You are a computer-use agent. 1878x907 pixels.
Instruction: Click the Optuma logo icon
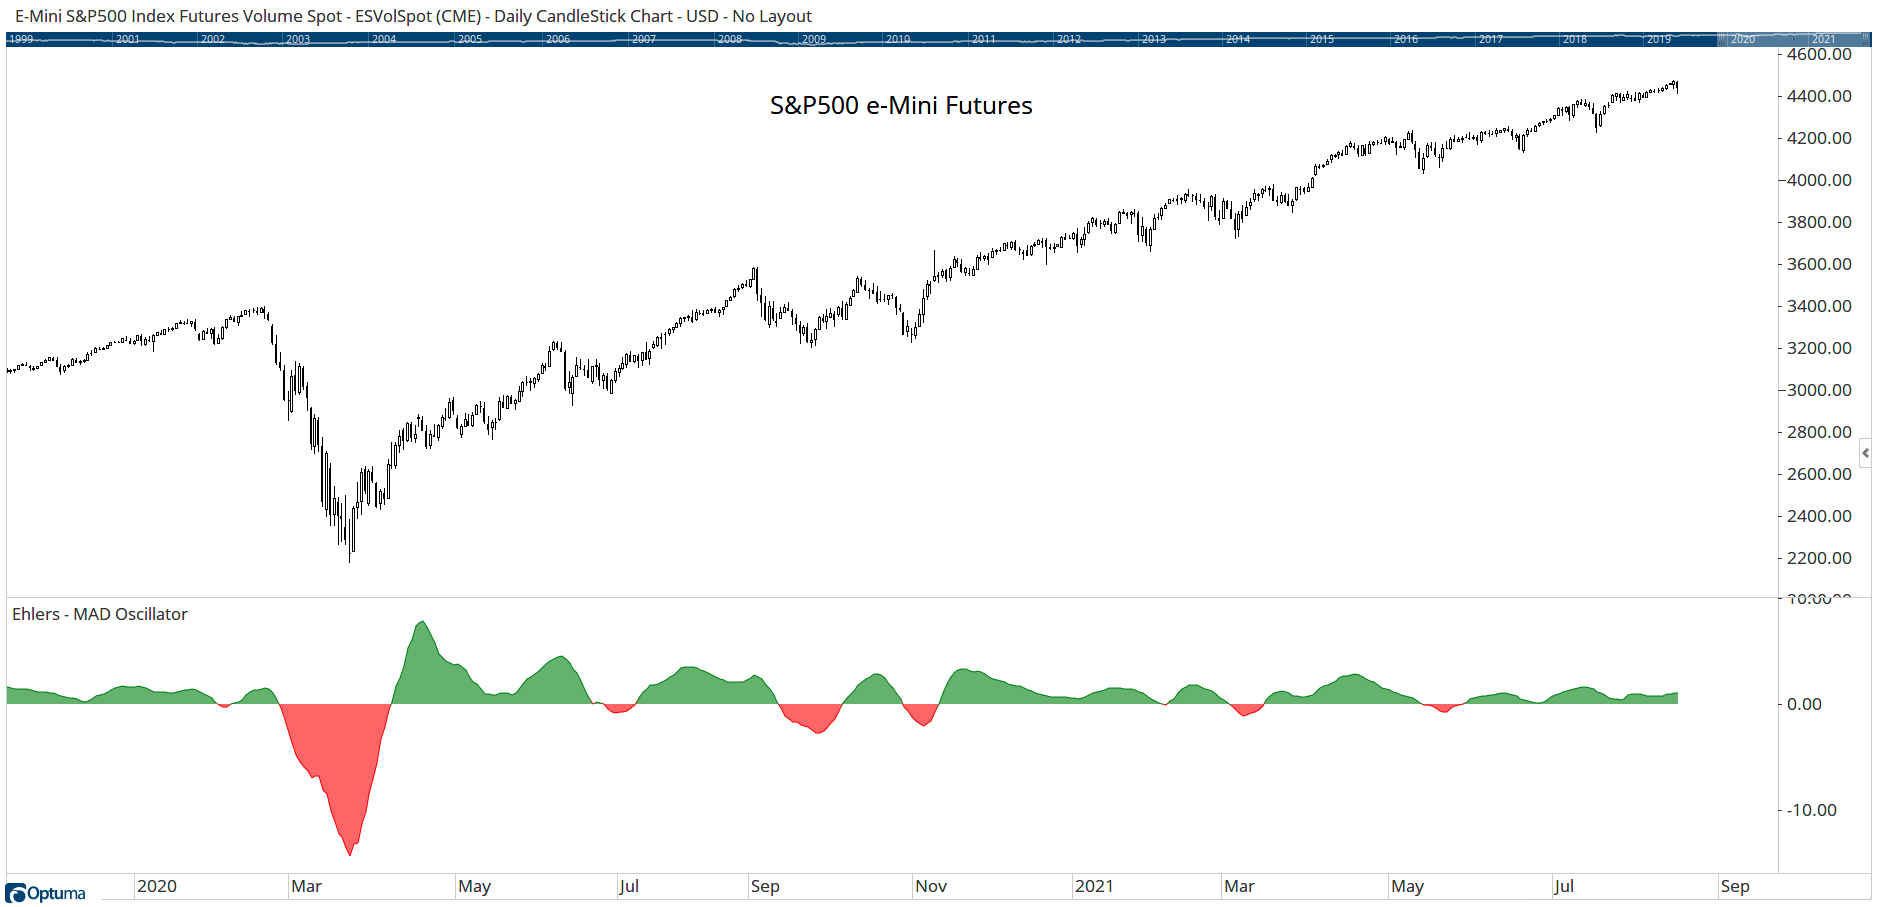coord(15,893)
